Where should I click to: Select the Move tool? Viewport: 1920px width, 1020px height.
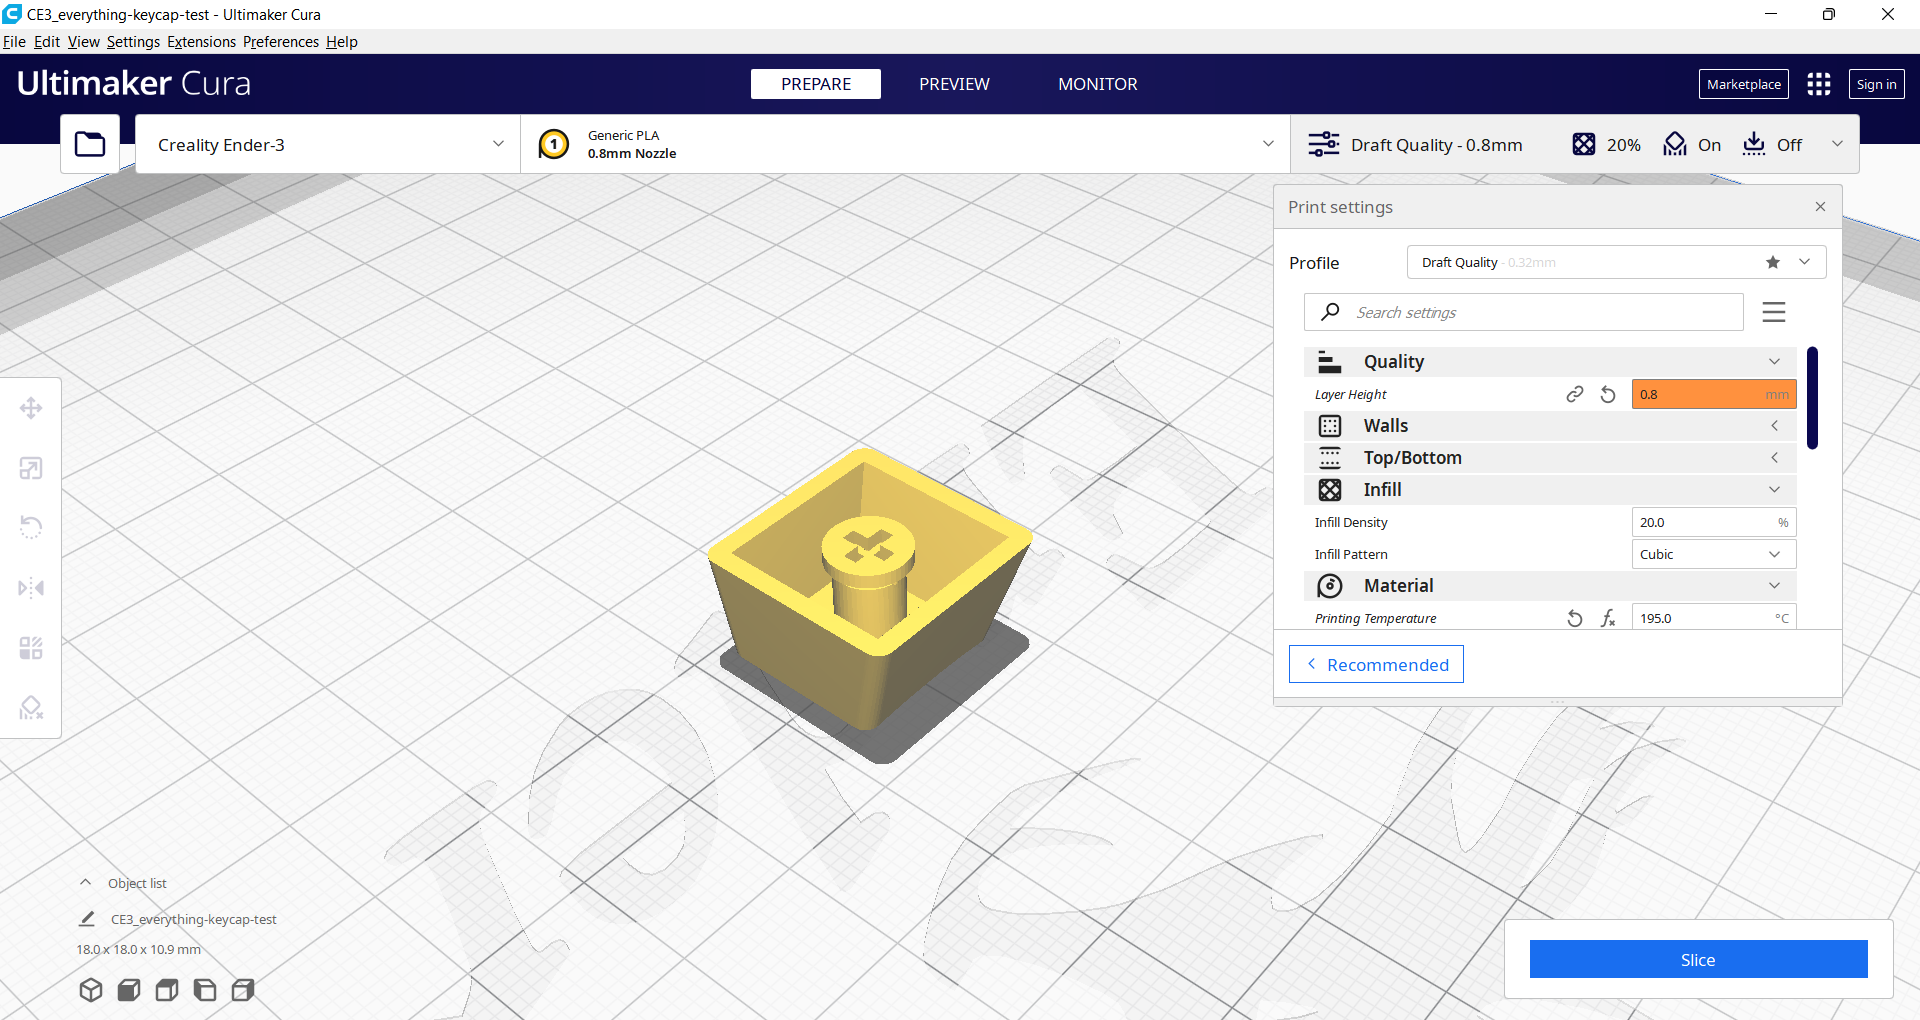click(31, 408)
